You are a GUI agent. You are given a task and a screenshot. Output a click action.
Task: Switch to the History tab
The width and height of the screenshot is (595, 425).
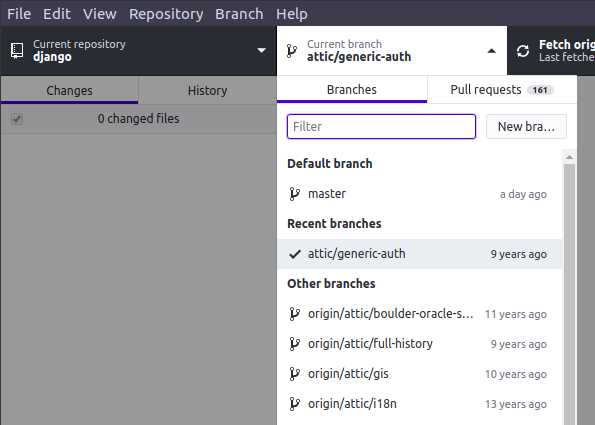[x=207, y=91]
